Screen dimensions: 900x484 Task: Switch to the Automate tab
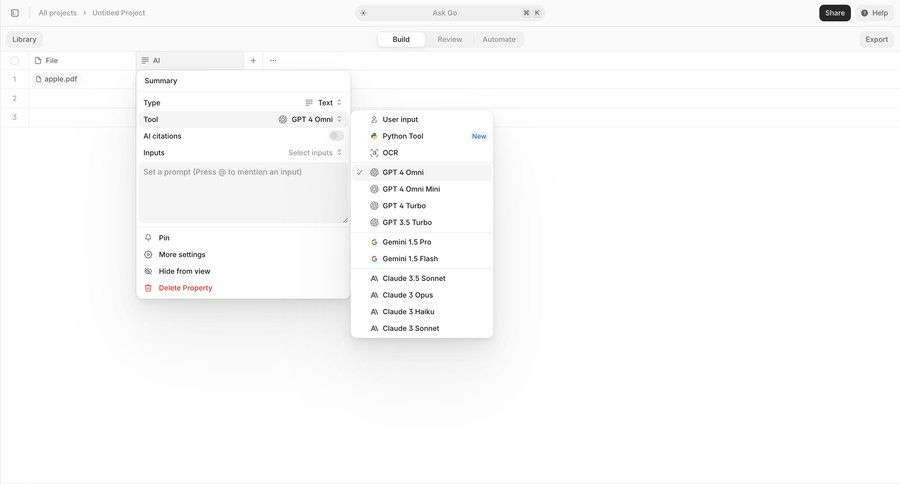499,39
